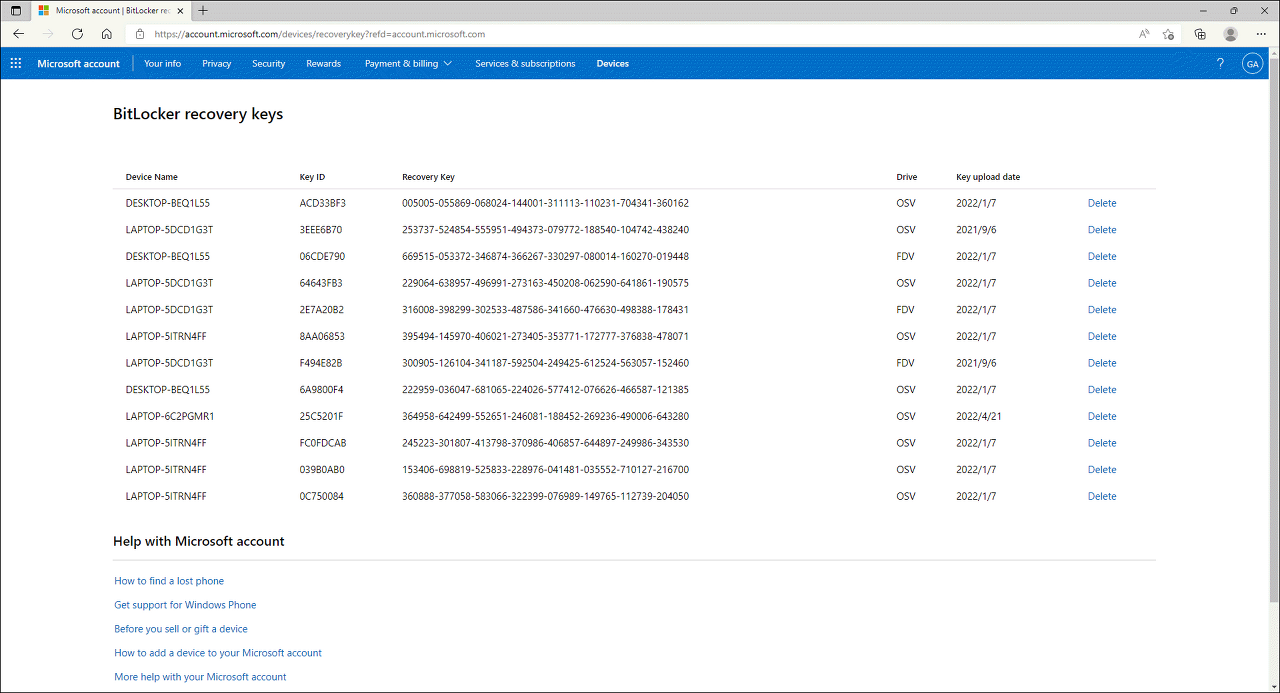
Task: Open the Edge Settings and more menu
Action: 1260,34
